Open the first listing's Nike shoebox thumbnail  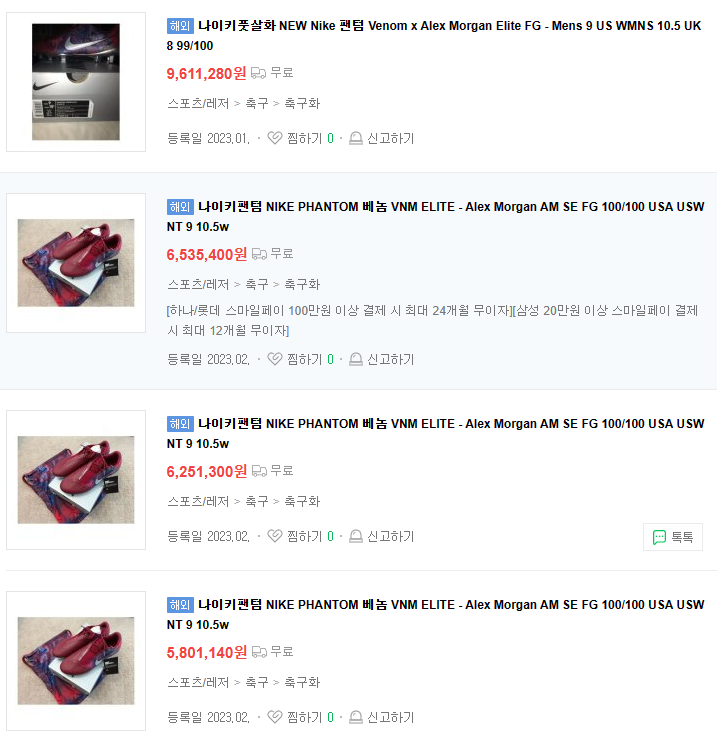click(76, 82)
